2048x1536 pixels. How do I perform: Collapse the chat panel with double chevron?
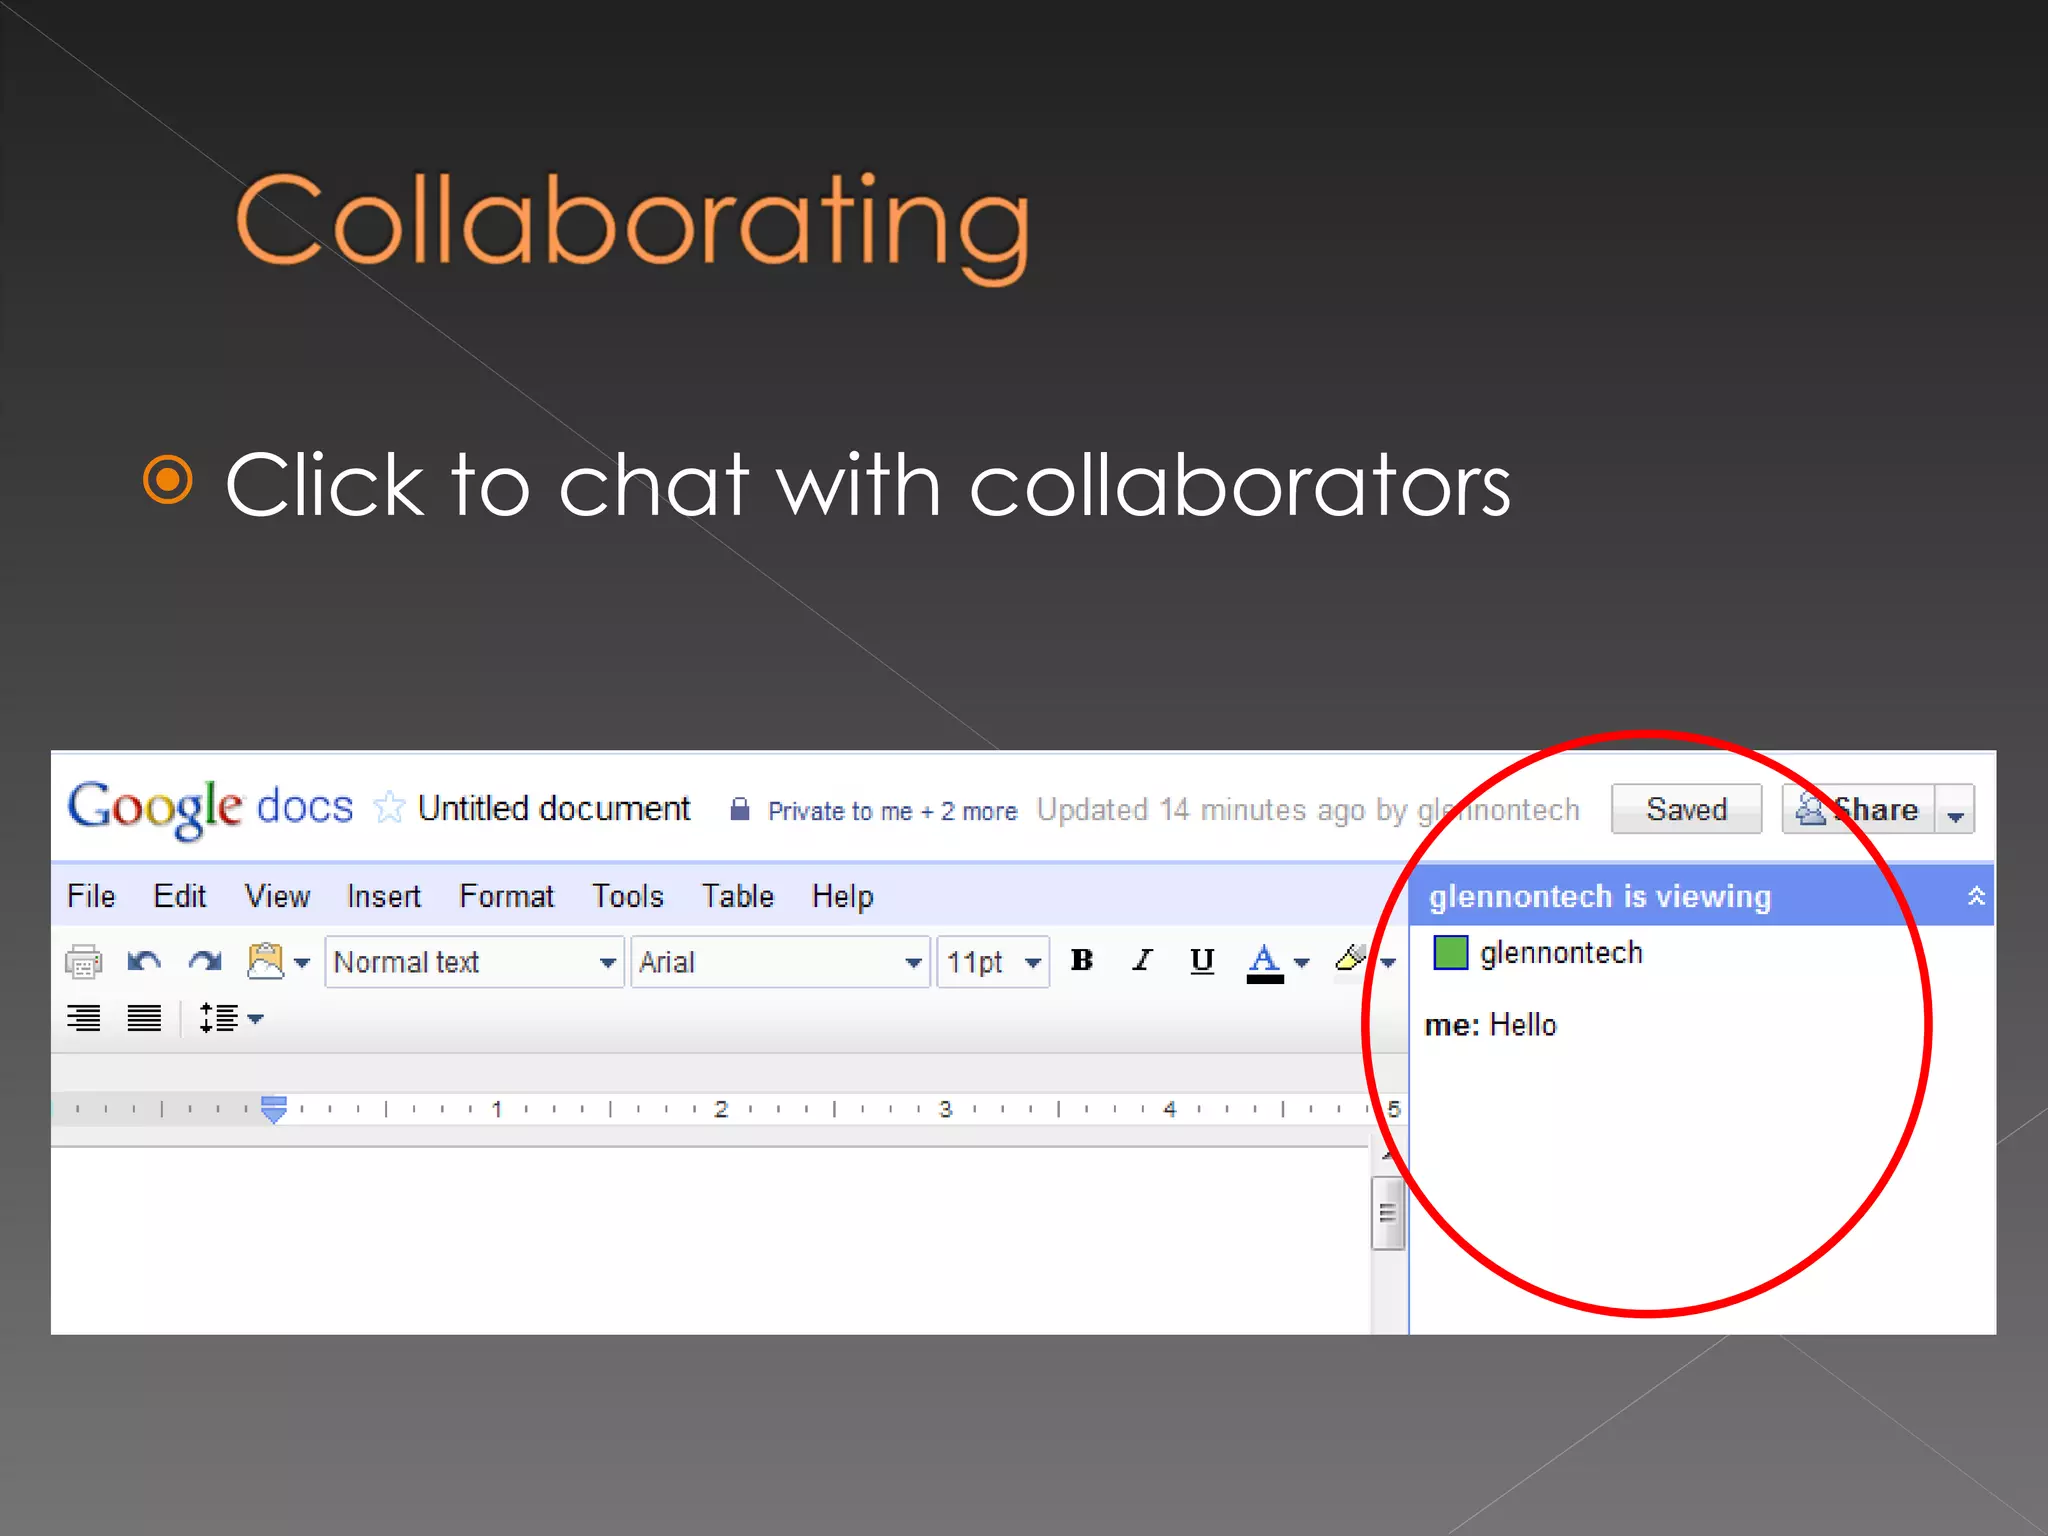click(x=1976, y=896)
